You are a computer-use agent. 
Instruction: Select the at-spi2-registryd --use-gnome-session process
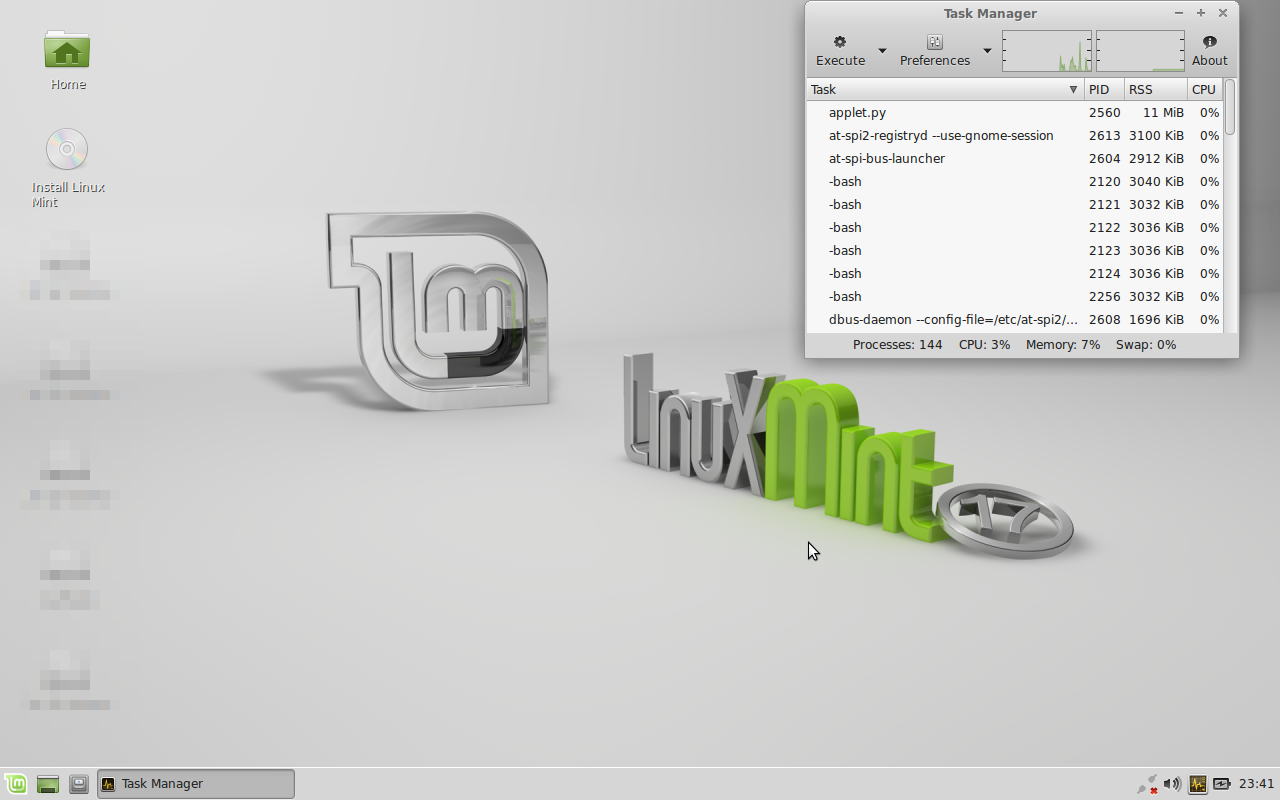pyautogui.click(x=1015, y=136)
